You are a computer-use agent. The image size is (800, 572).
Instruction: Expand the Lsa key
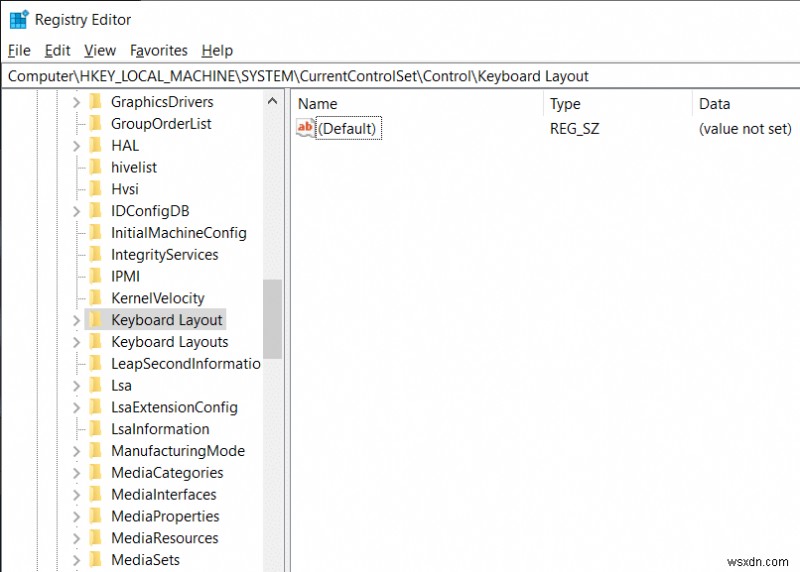(x=77, y=386)
